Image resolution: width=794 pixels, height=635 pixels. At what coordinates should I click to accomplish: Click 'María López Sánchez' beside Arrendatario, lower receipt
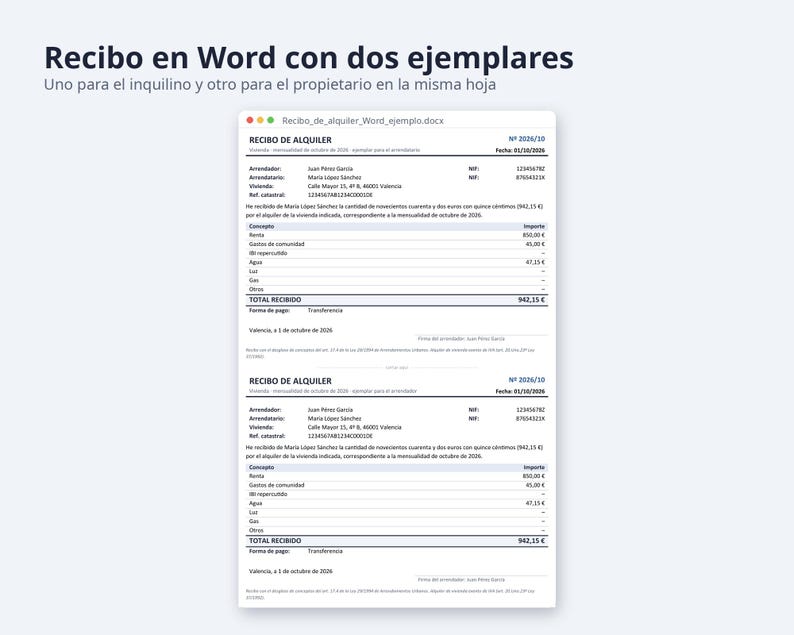point(334,419)
